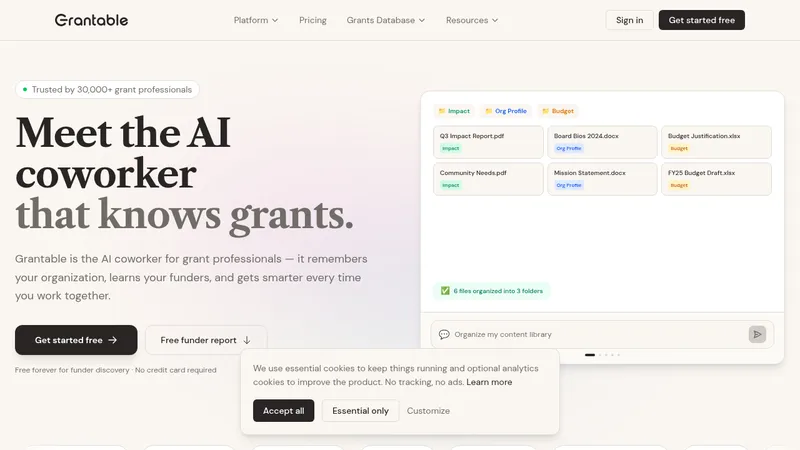Click the Free funder report button

(206, 340)
